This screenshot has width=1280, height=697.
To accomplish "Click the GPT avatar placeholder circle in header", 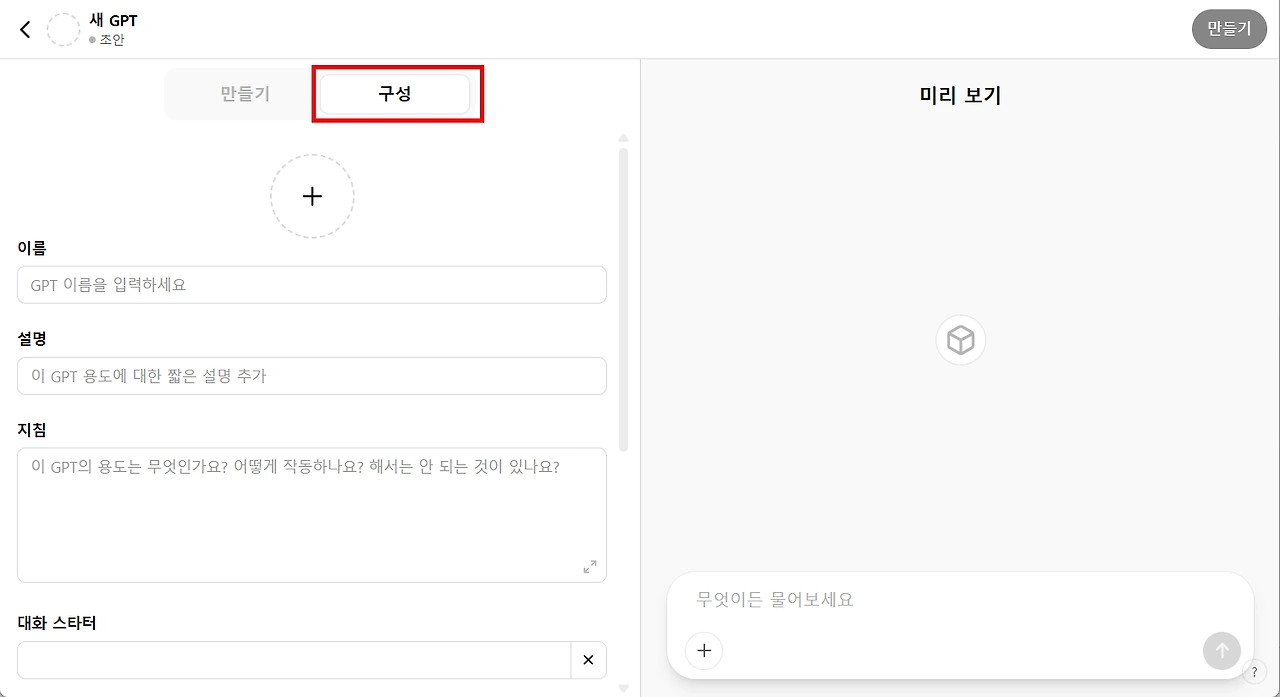I will 63,30.
